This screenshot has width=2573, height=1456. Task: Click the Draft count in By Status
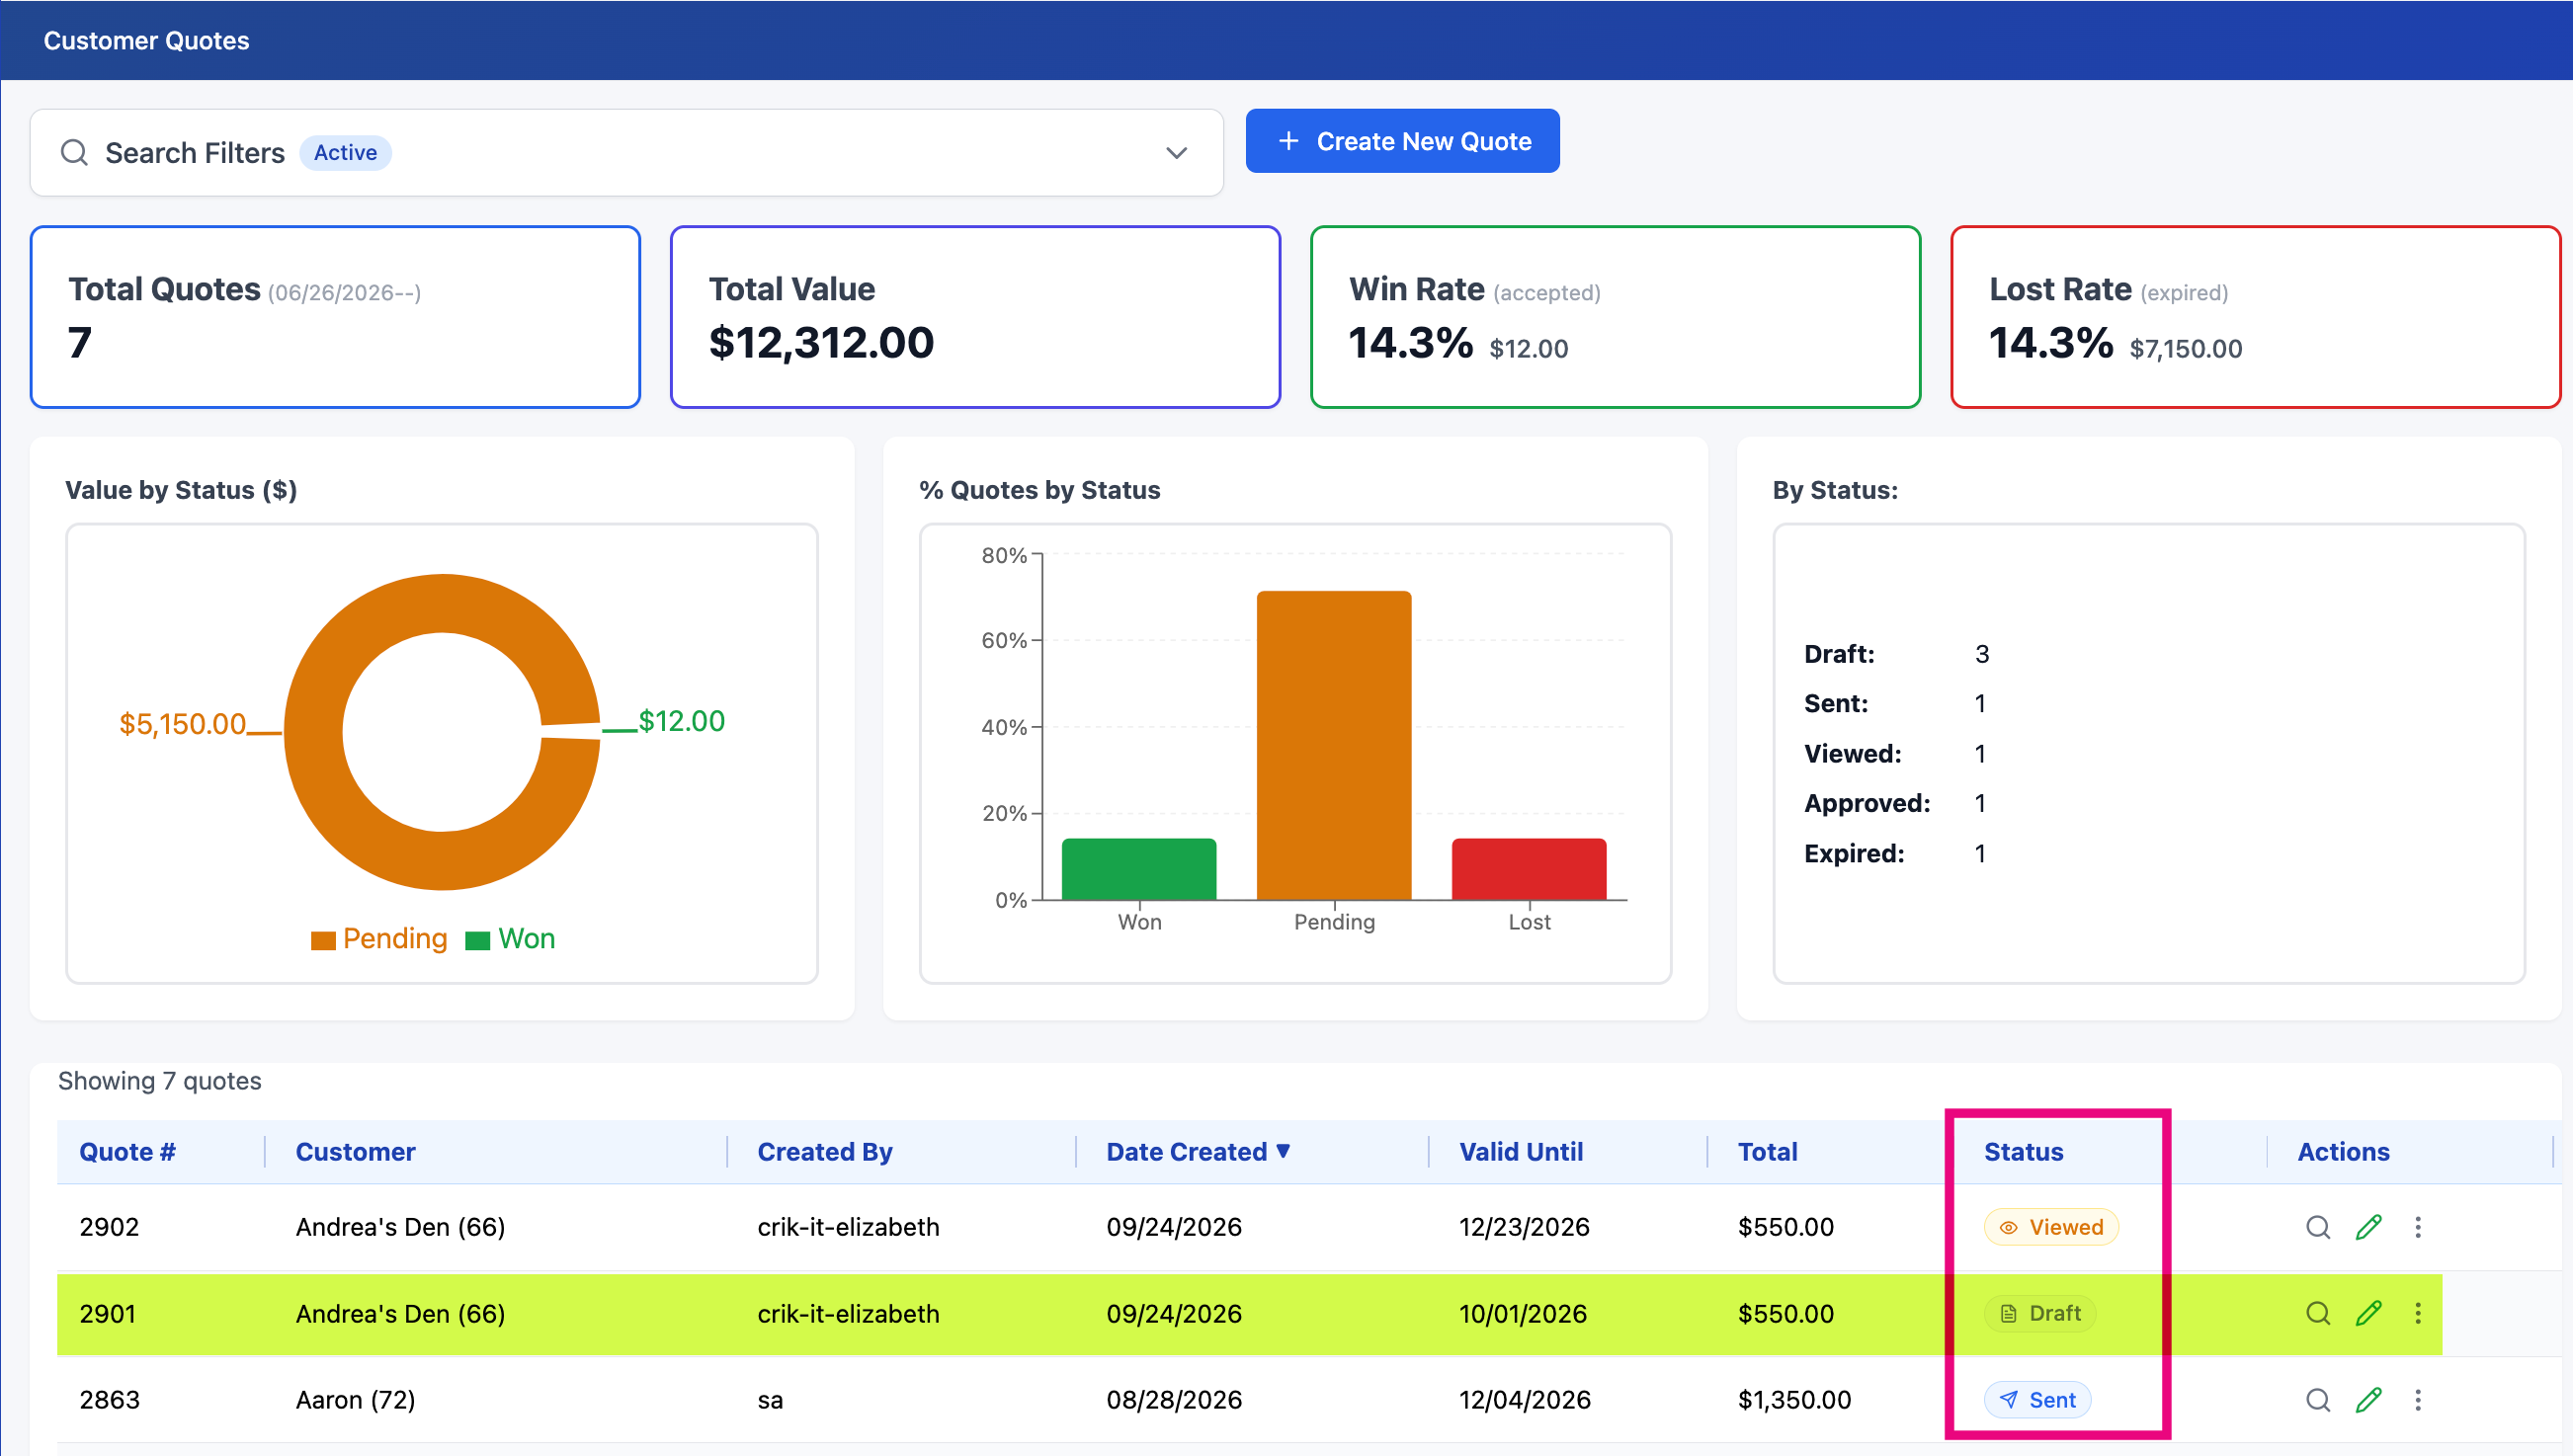[x=1982, y=654]
